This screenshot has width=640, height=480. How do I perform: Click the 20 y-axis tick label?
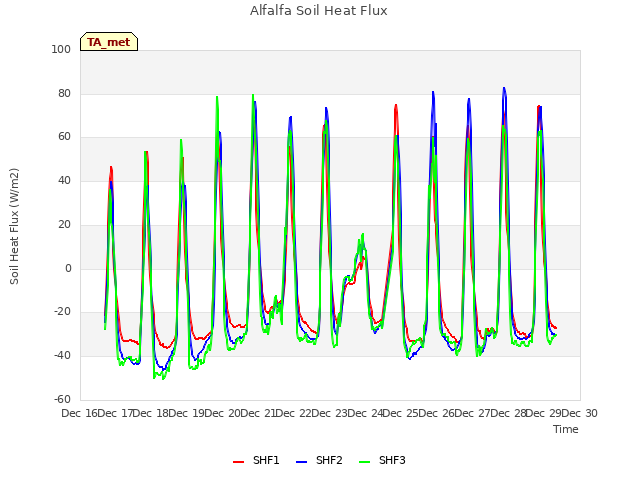pos(64,224)
